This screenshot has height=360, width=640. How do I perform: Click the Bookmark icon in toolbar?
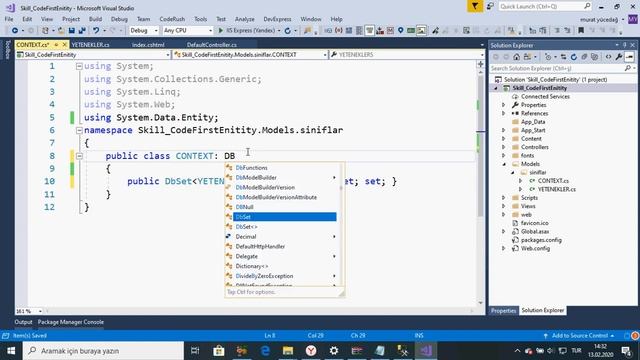click(581, 31)
